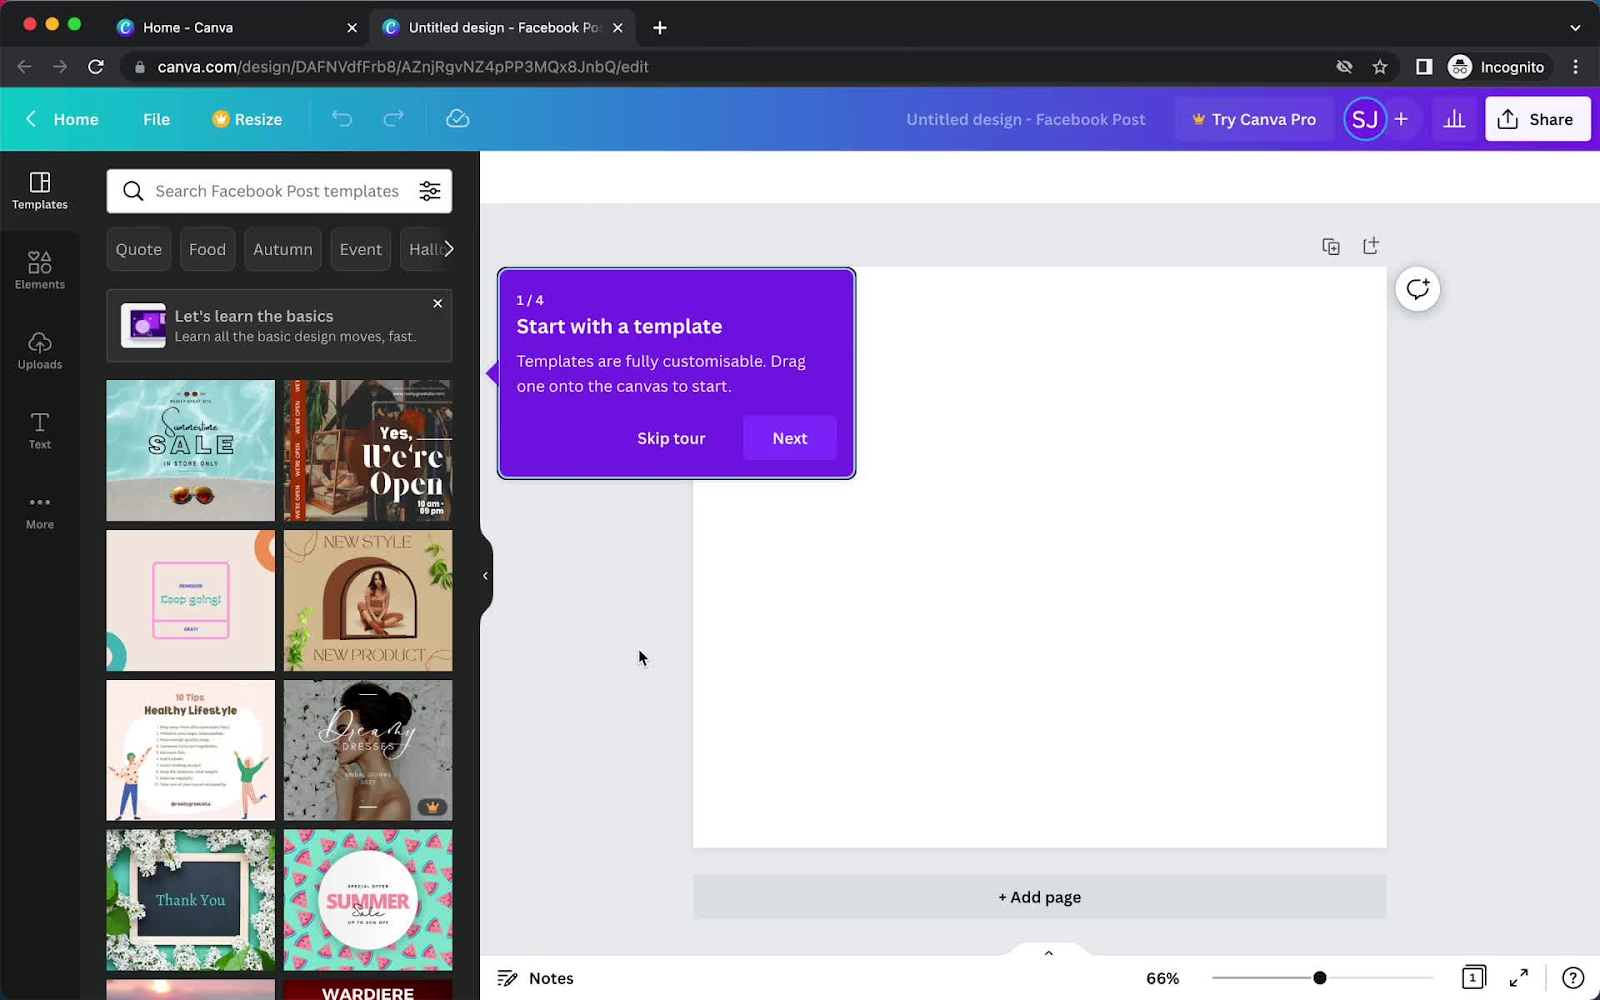Screen dimensions: 1600x1000
Task: Click the cloud save status icon
Action: point(458,119)
